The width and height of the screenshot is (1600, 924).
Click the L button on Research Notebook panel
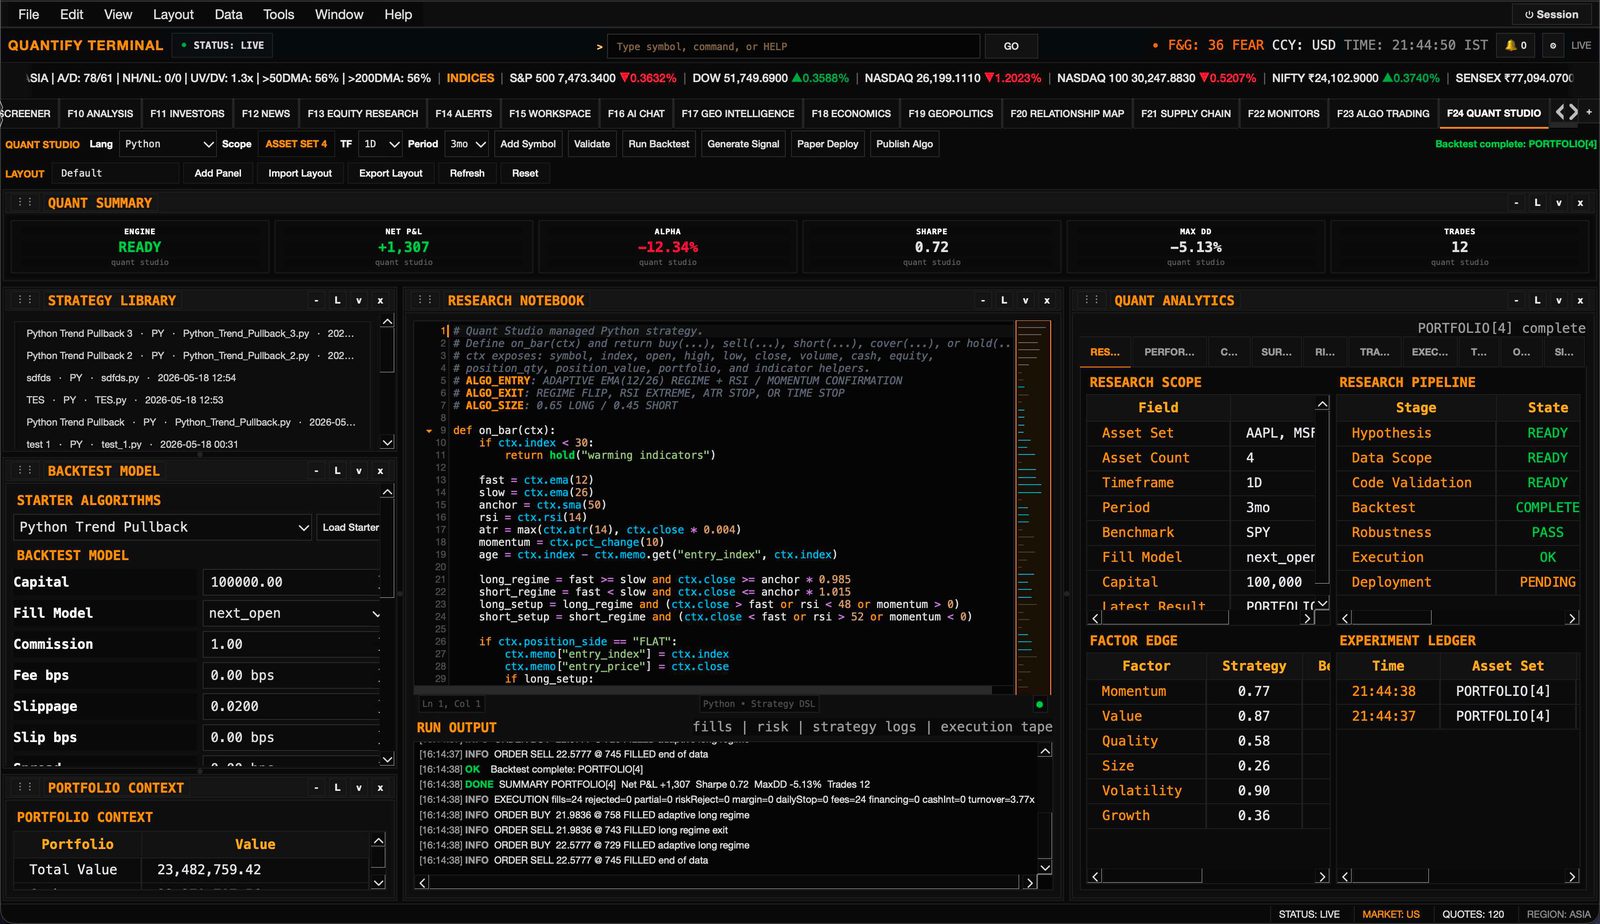tap(1004, 301)
